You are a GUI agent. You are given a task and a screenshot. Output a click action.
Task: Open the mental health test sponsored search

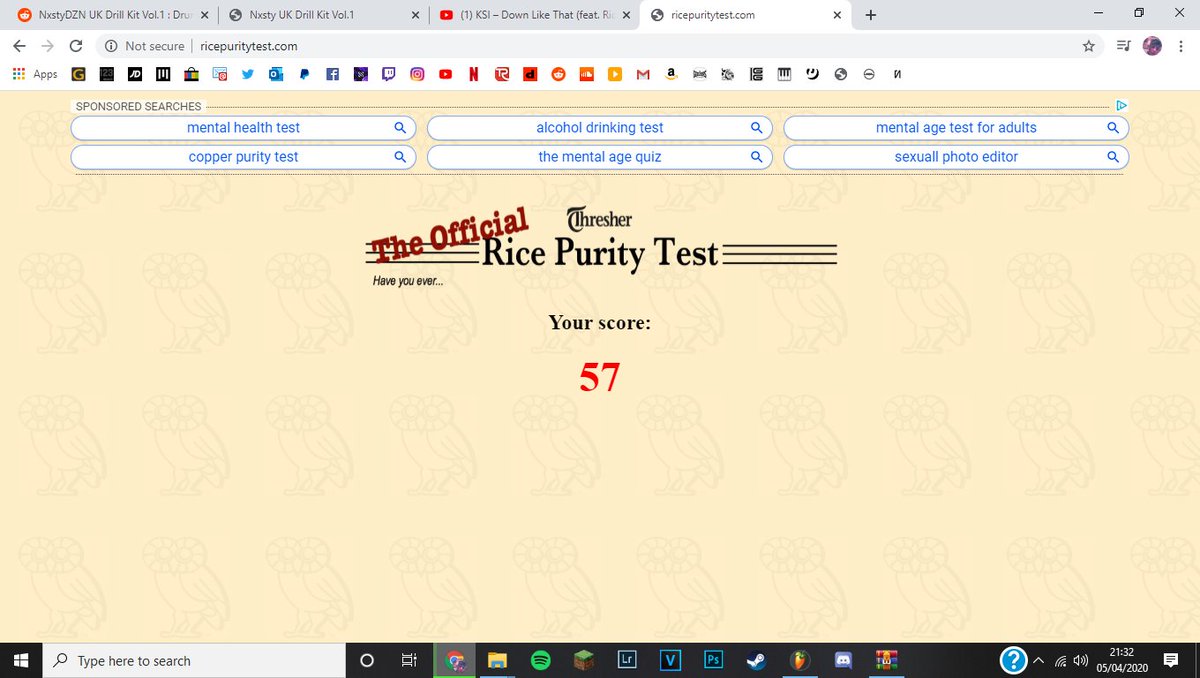pos(243,128)
